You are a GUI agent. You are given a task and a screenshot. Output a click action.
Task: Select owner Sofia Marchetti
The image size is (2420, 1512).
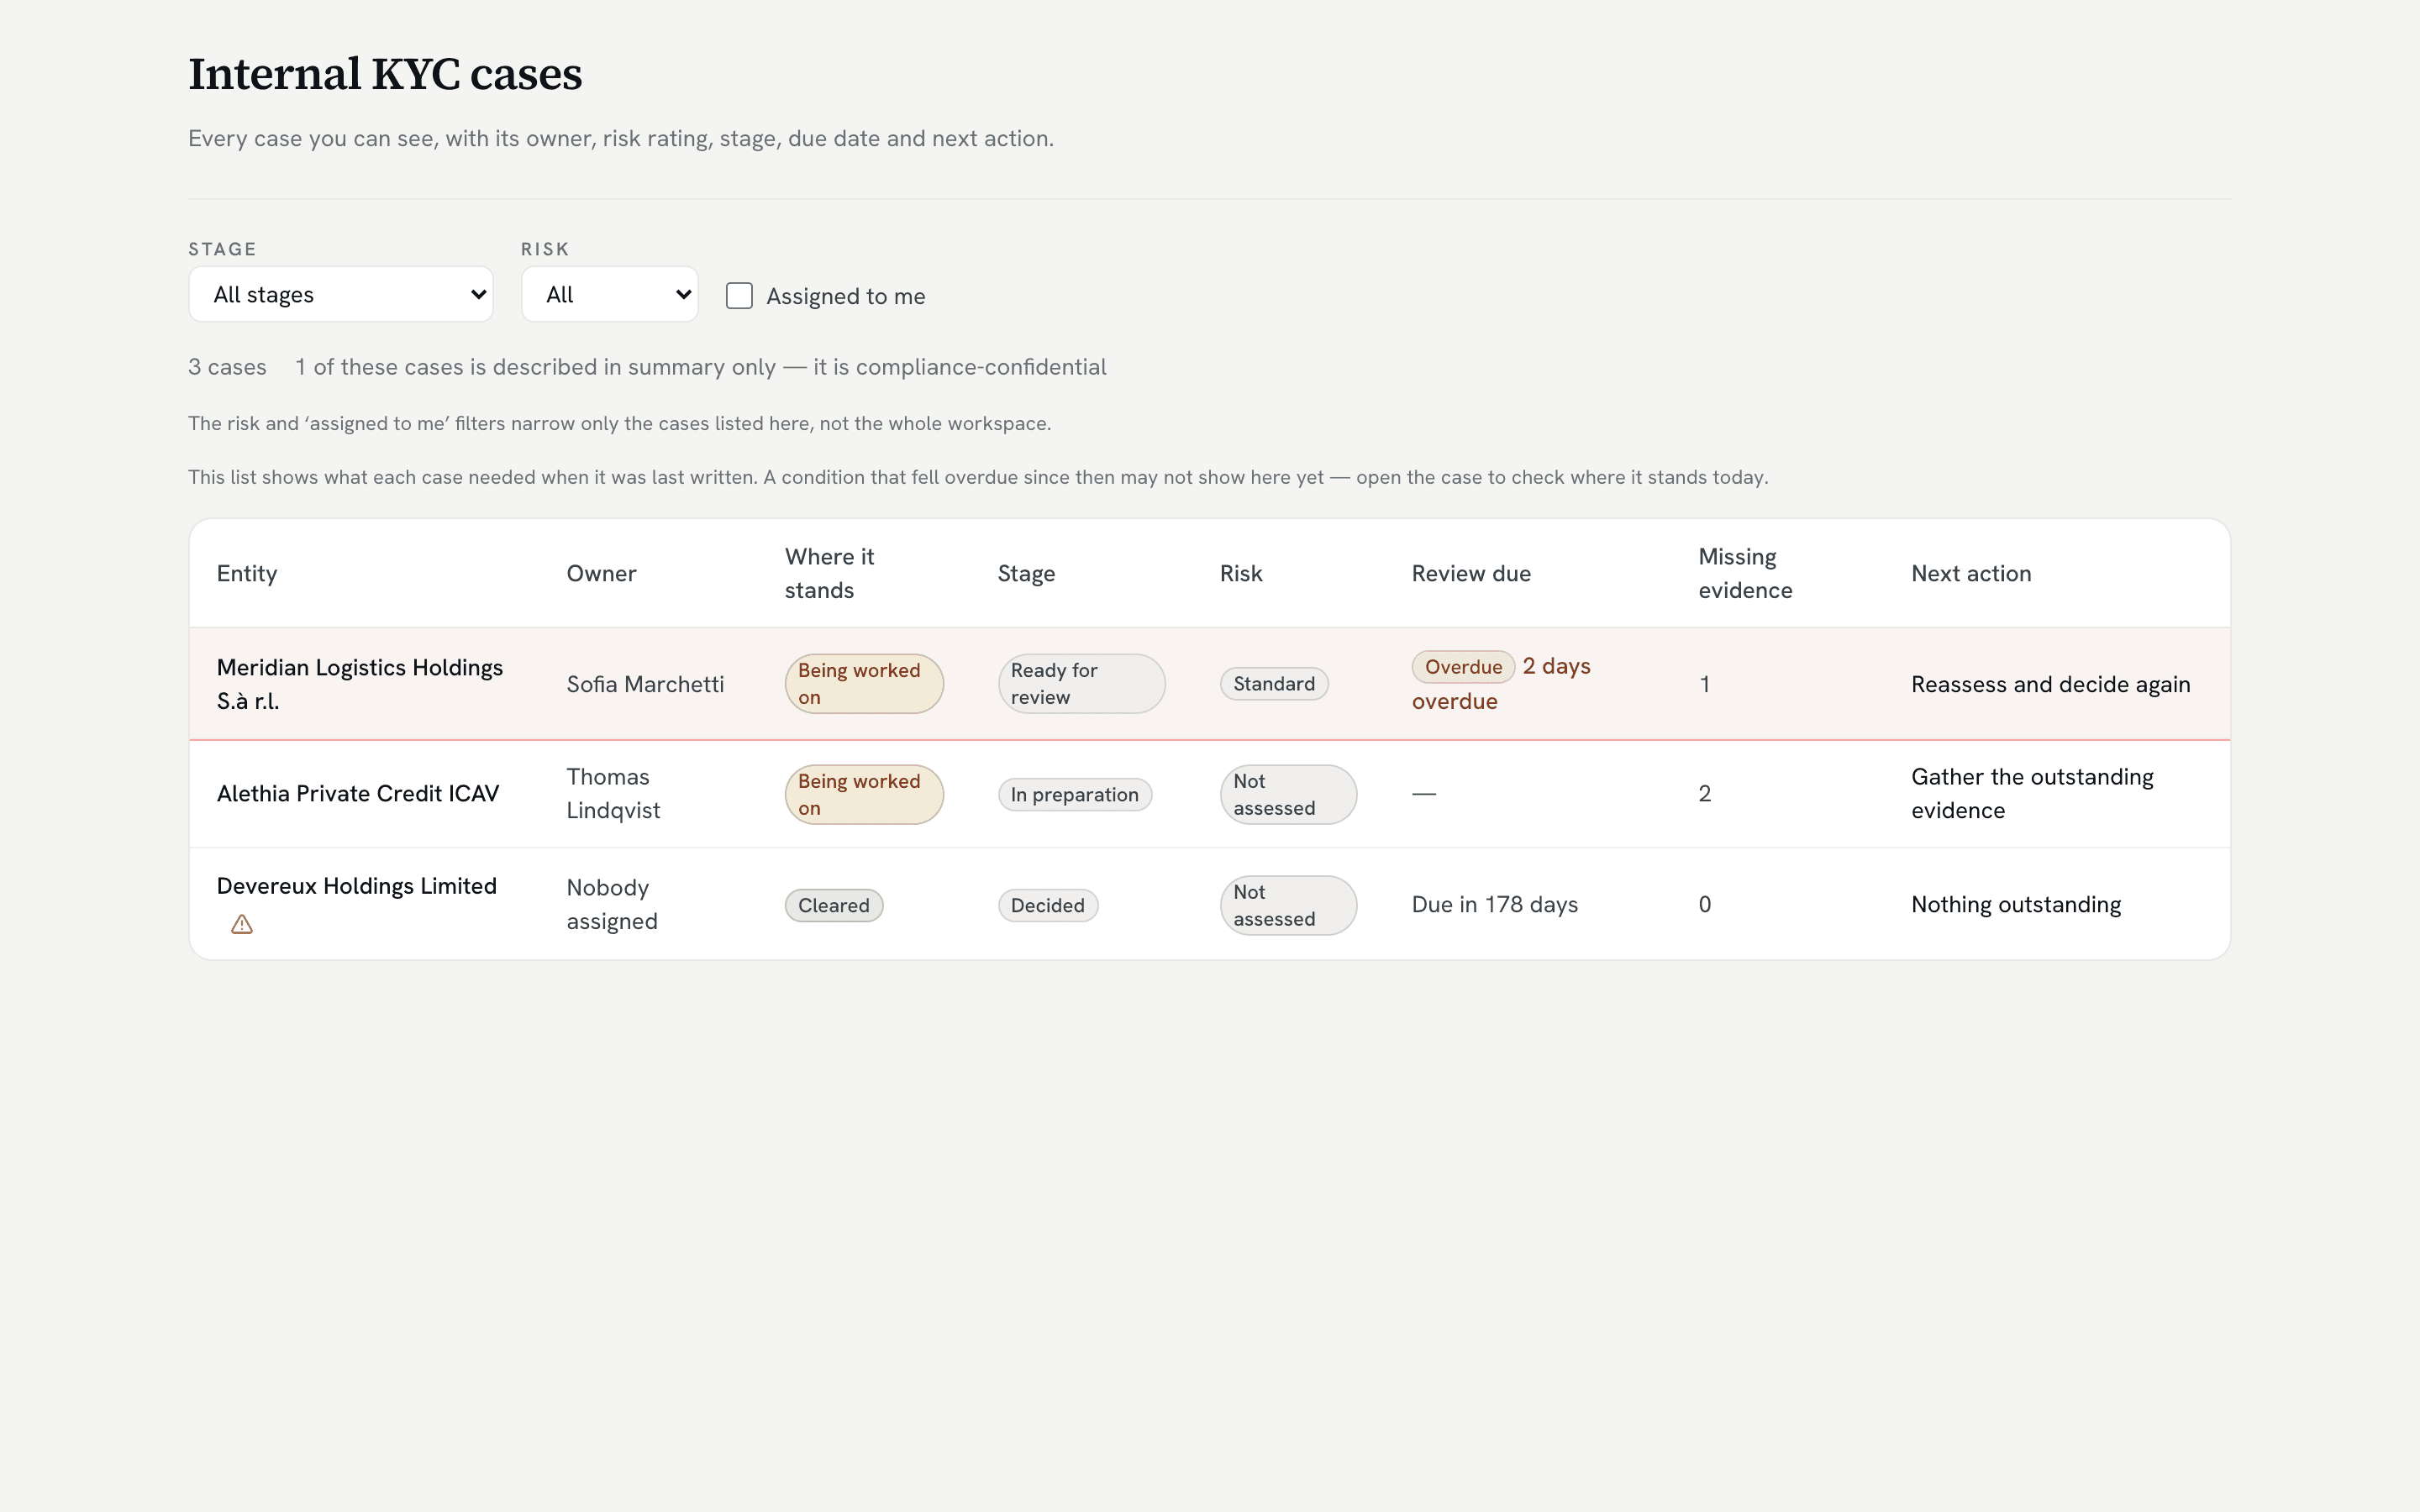[645, 684]
